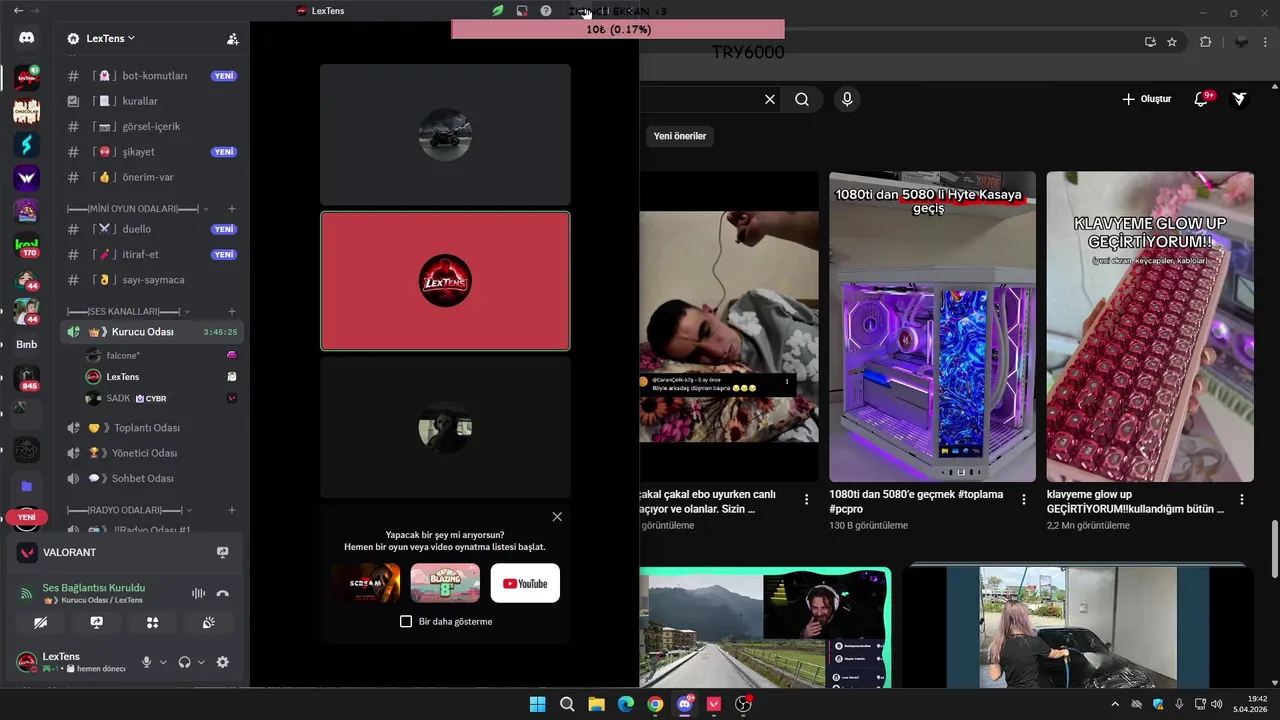
Task: Deafen with the headphones icon
Action: [x=184, y=662]
